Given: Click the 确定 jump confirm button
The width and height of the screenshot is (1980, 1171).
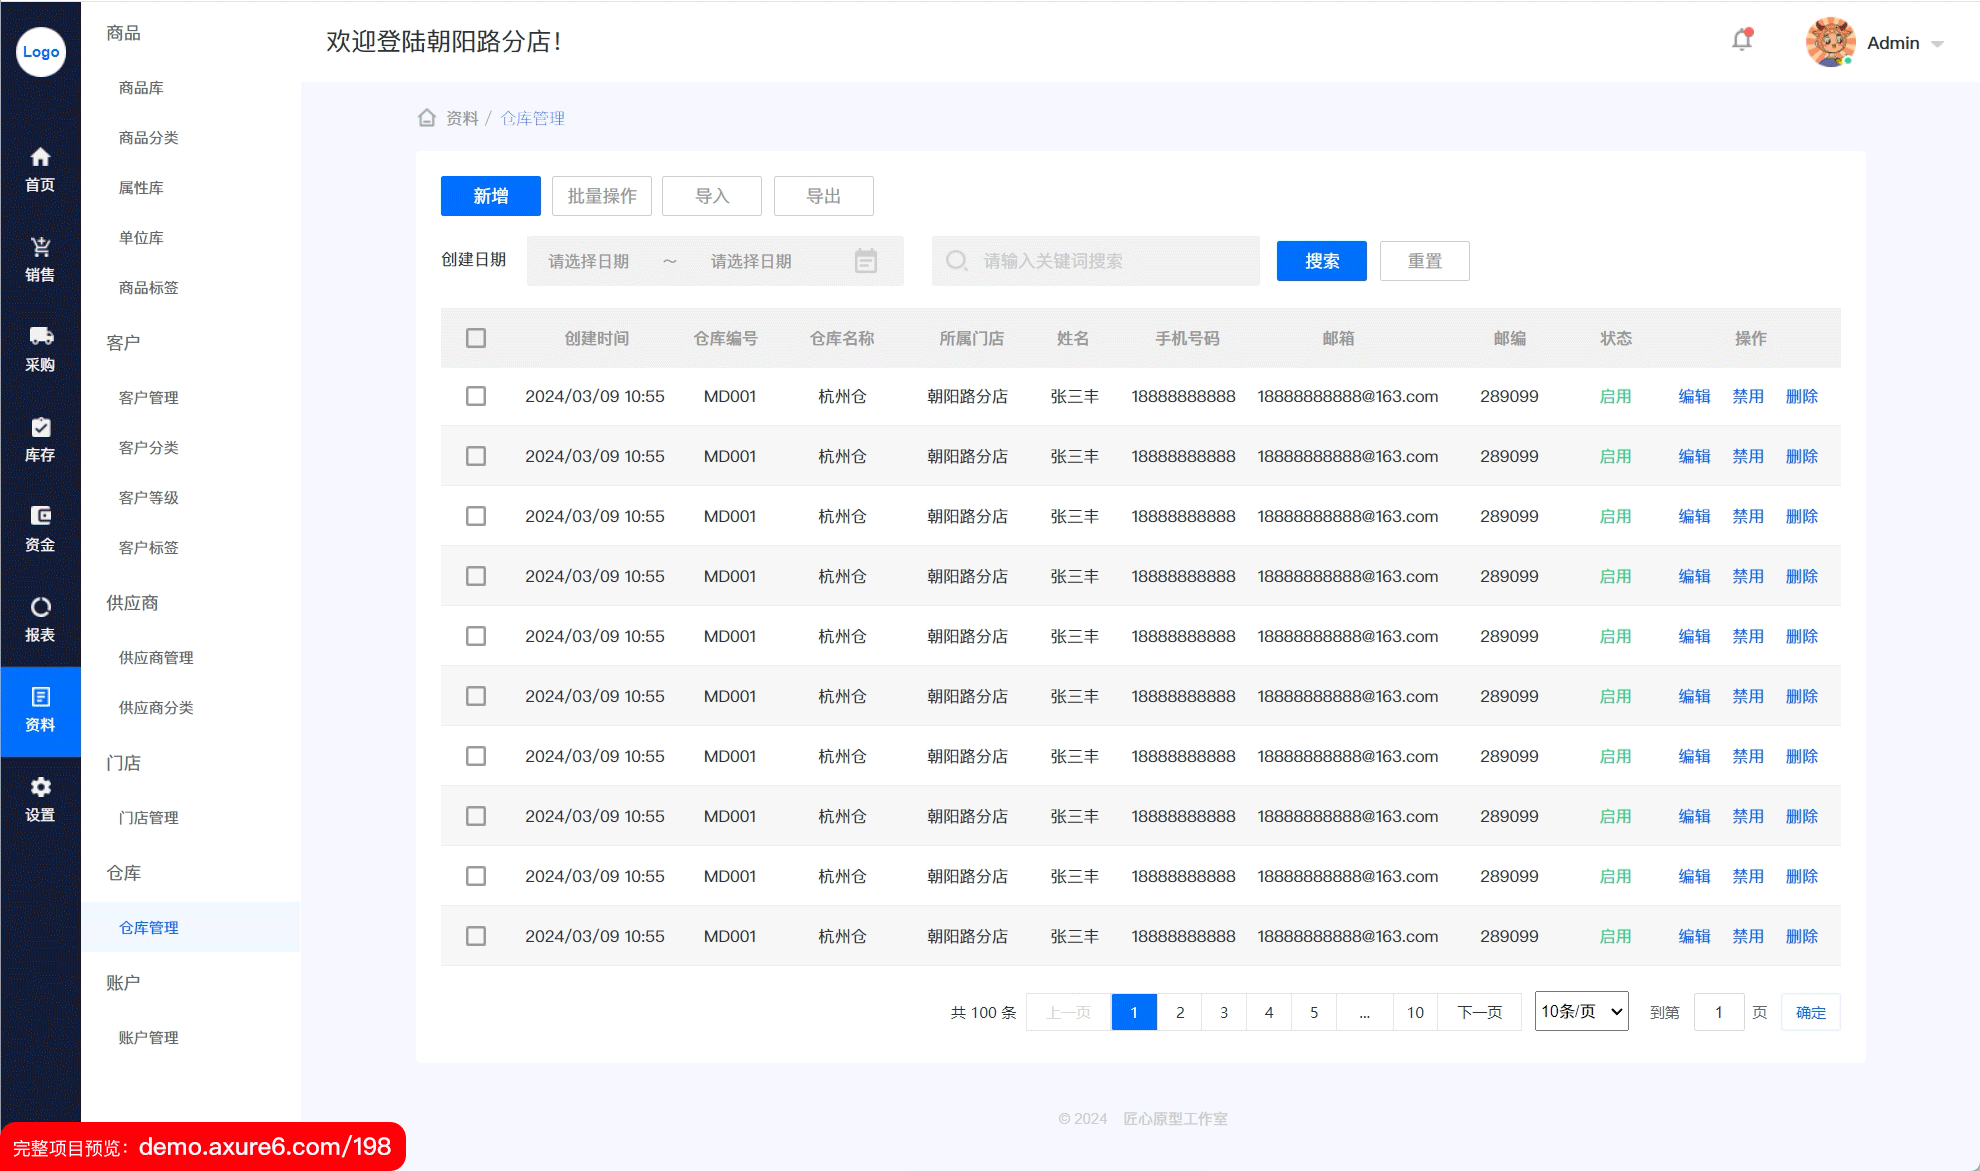Looking at the screenshot, I should click(x=1811, y=1012).
